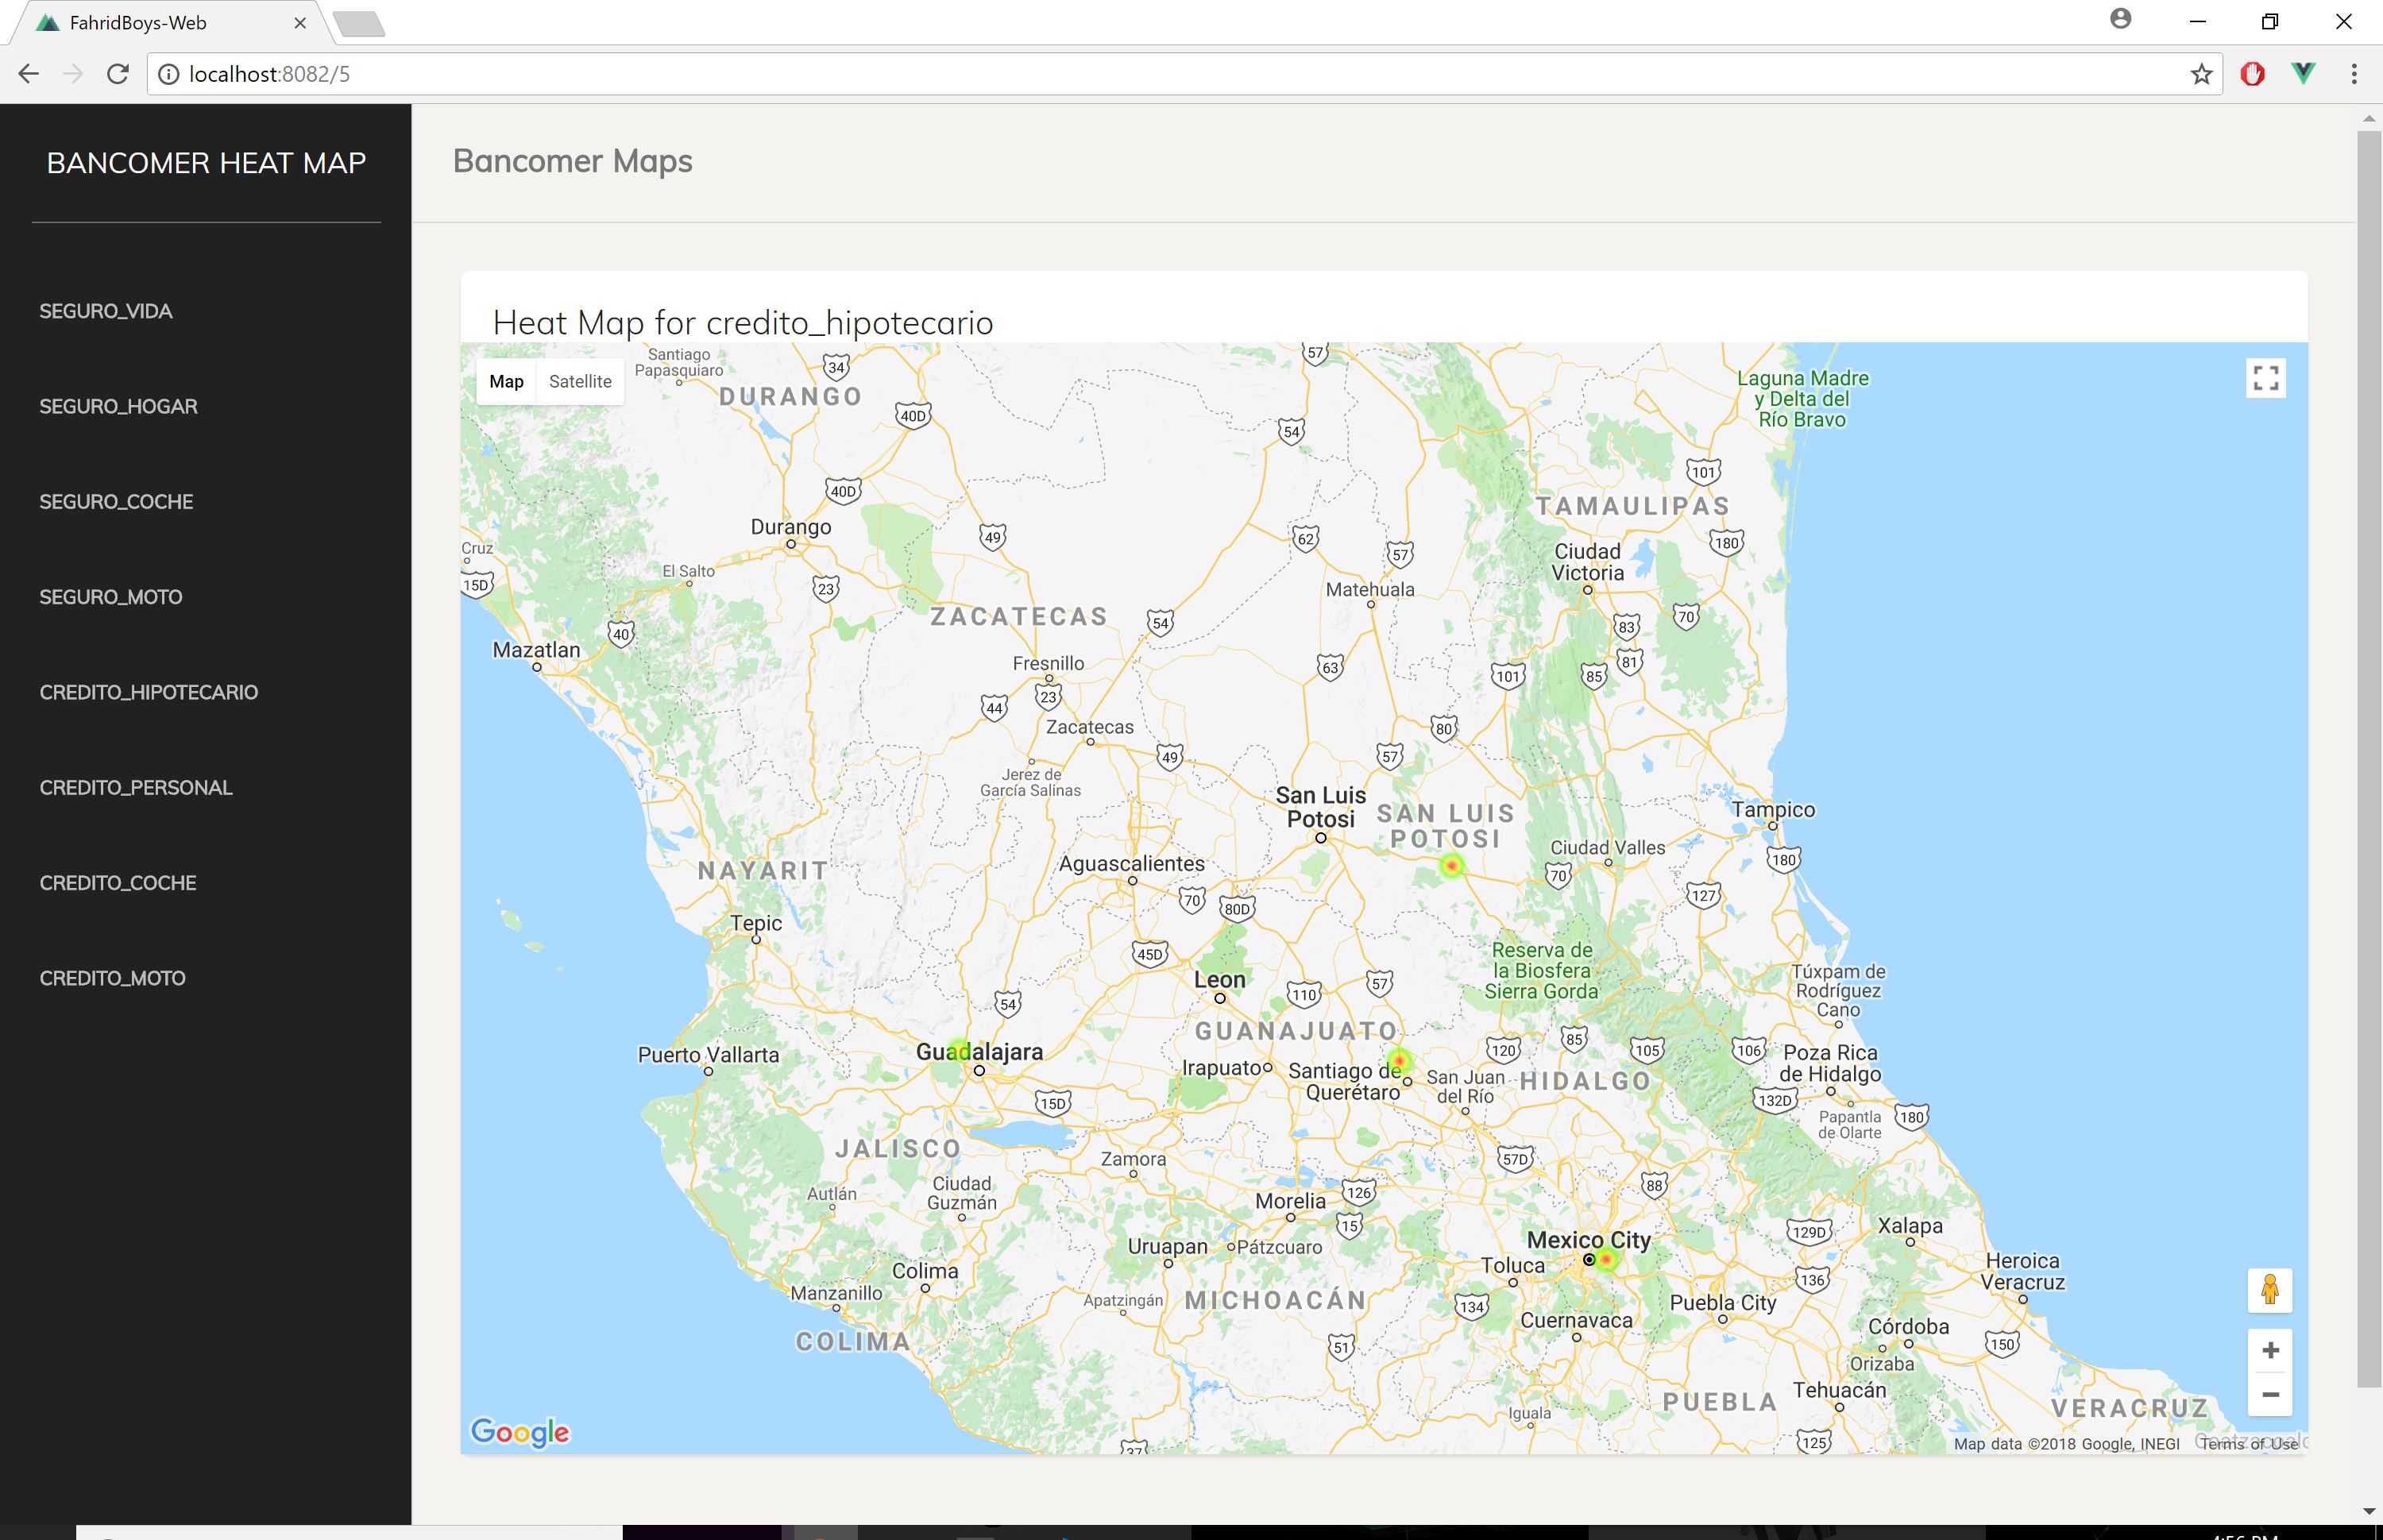Screen dimensions: 2383x1540
Task: Open SEGURO_COCHE from the sidebar
Action: point(116,502)
